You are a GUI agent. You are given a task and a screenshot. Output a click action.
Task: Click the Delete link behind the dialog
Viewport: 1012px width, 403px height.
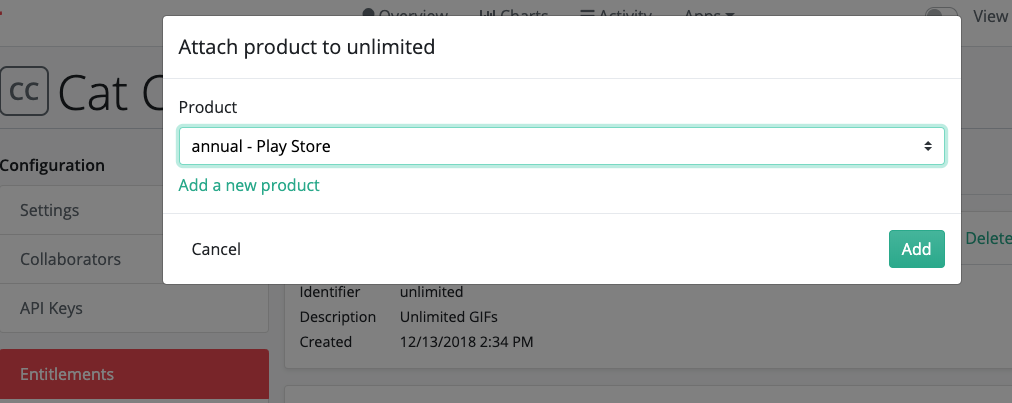point(988,238)
